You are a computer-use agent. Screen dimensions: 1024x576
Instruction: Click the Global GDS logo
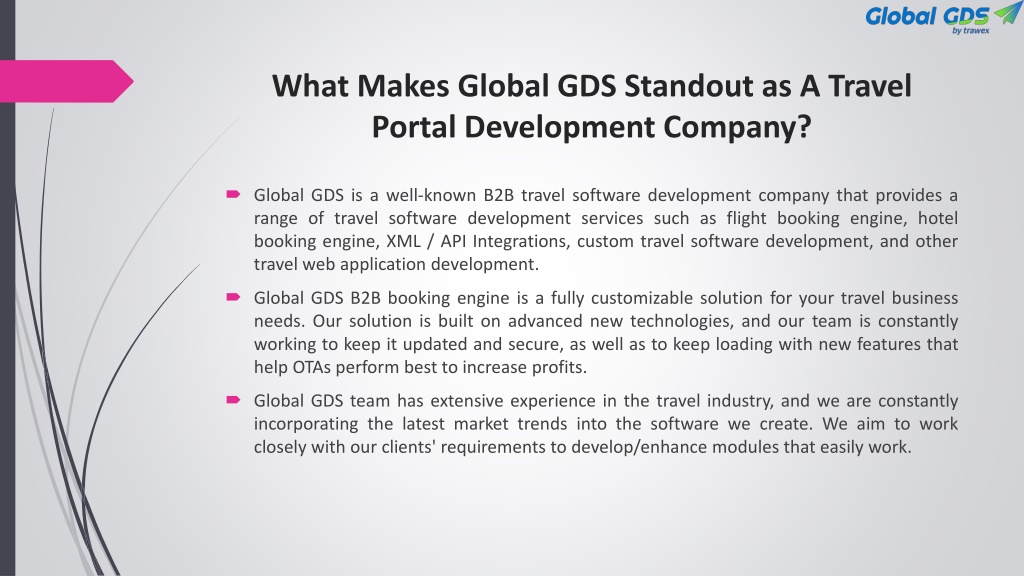pyautogui.click(x=942, y=18)
